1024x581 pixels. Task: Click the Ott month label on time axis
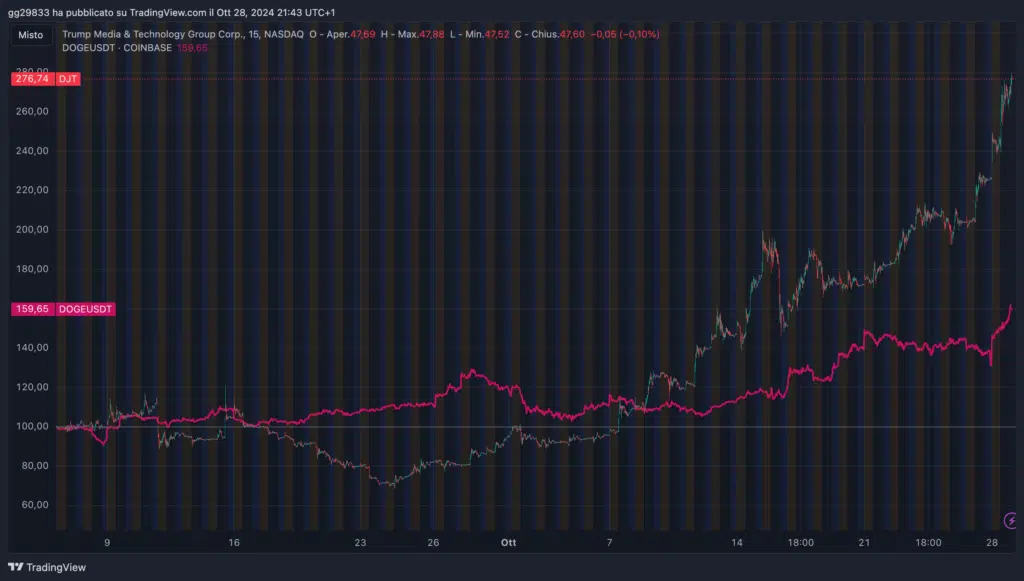[508, 542]
